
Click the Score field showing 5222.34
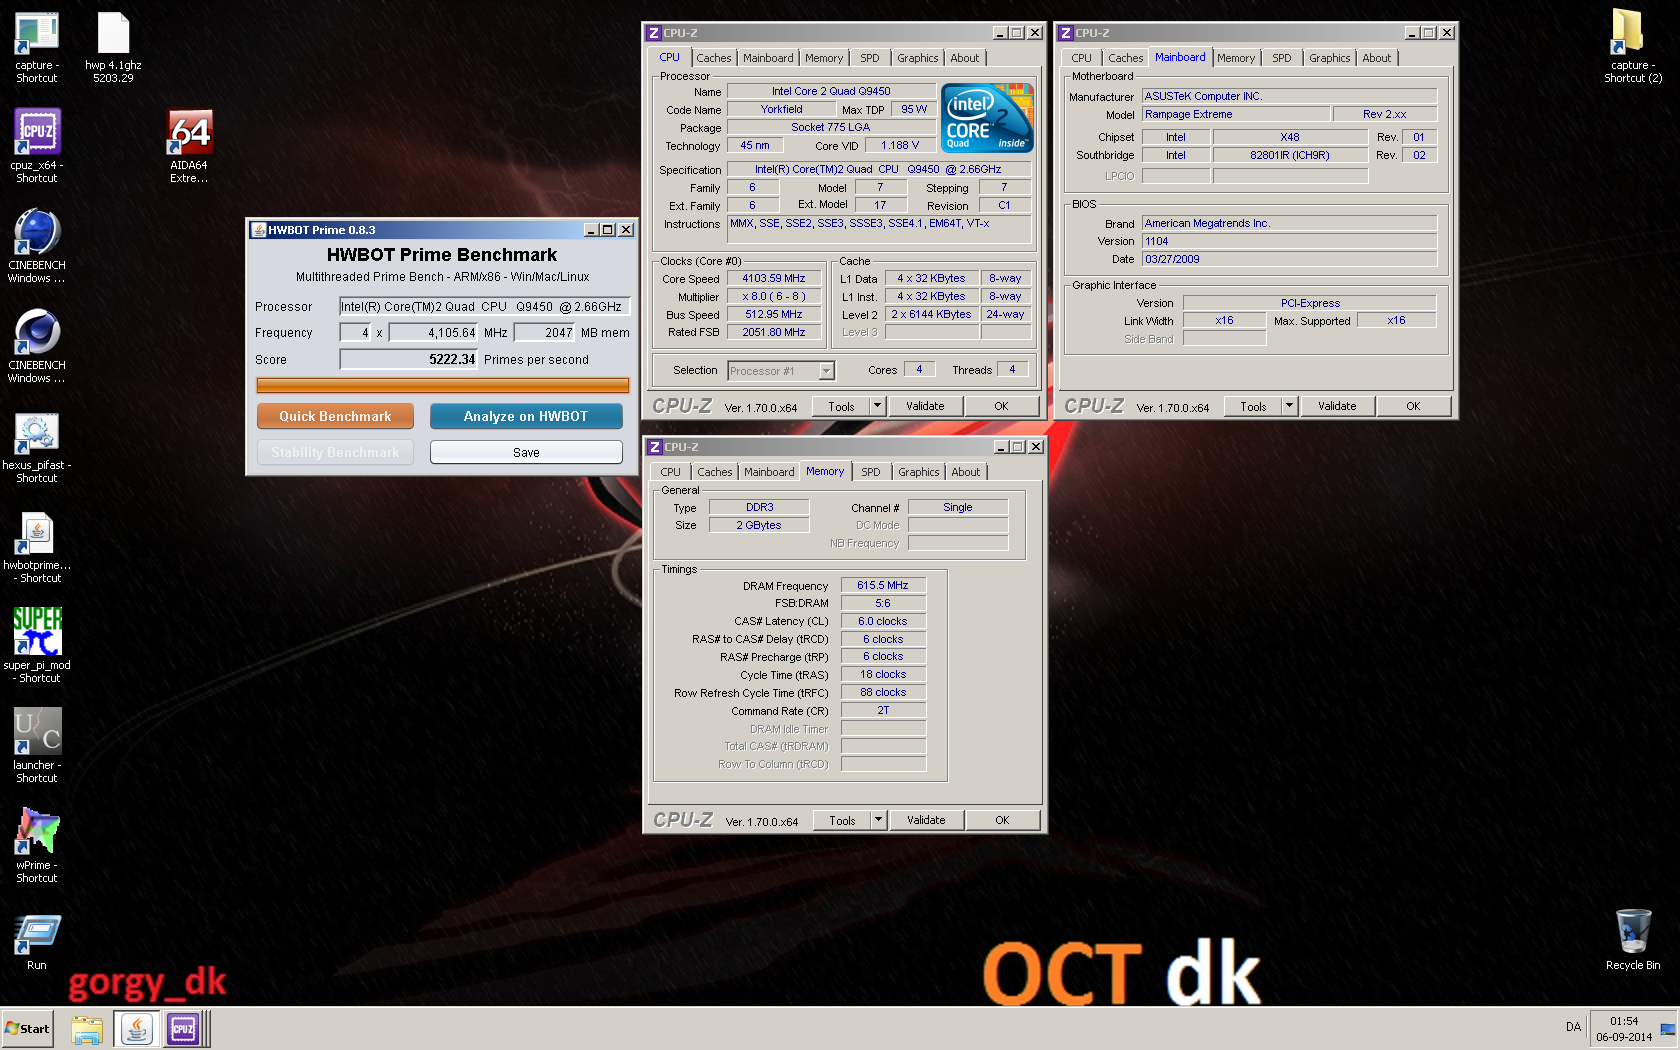(409, 359)
